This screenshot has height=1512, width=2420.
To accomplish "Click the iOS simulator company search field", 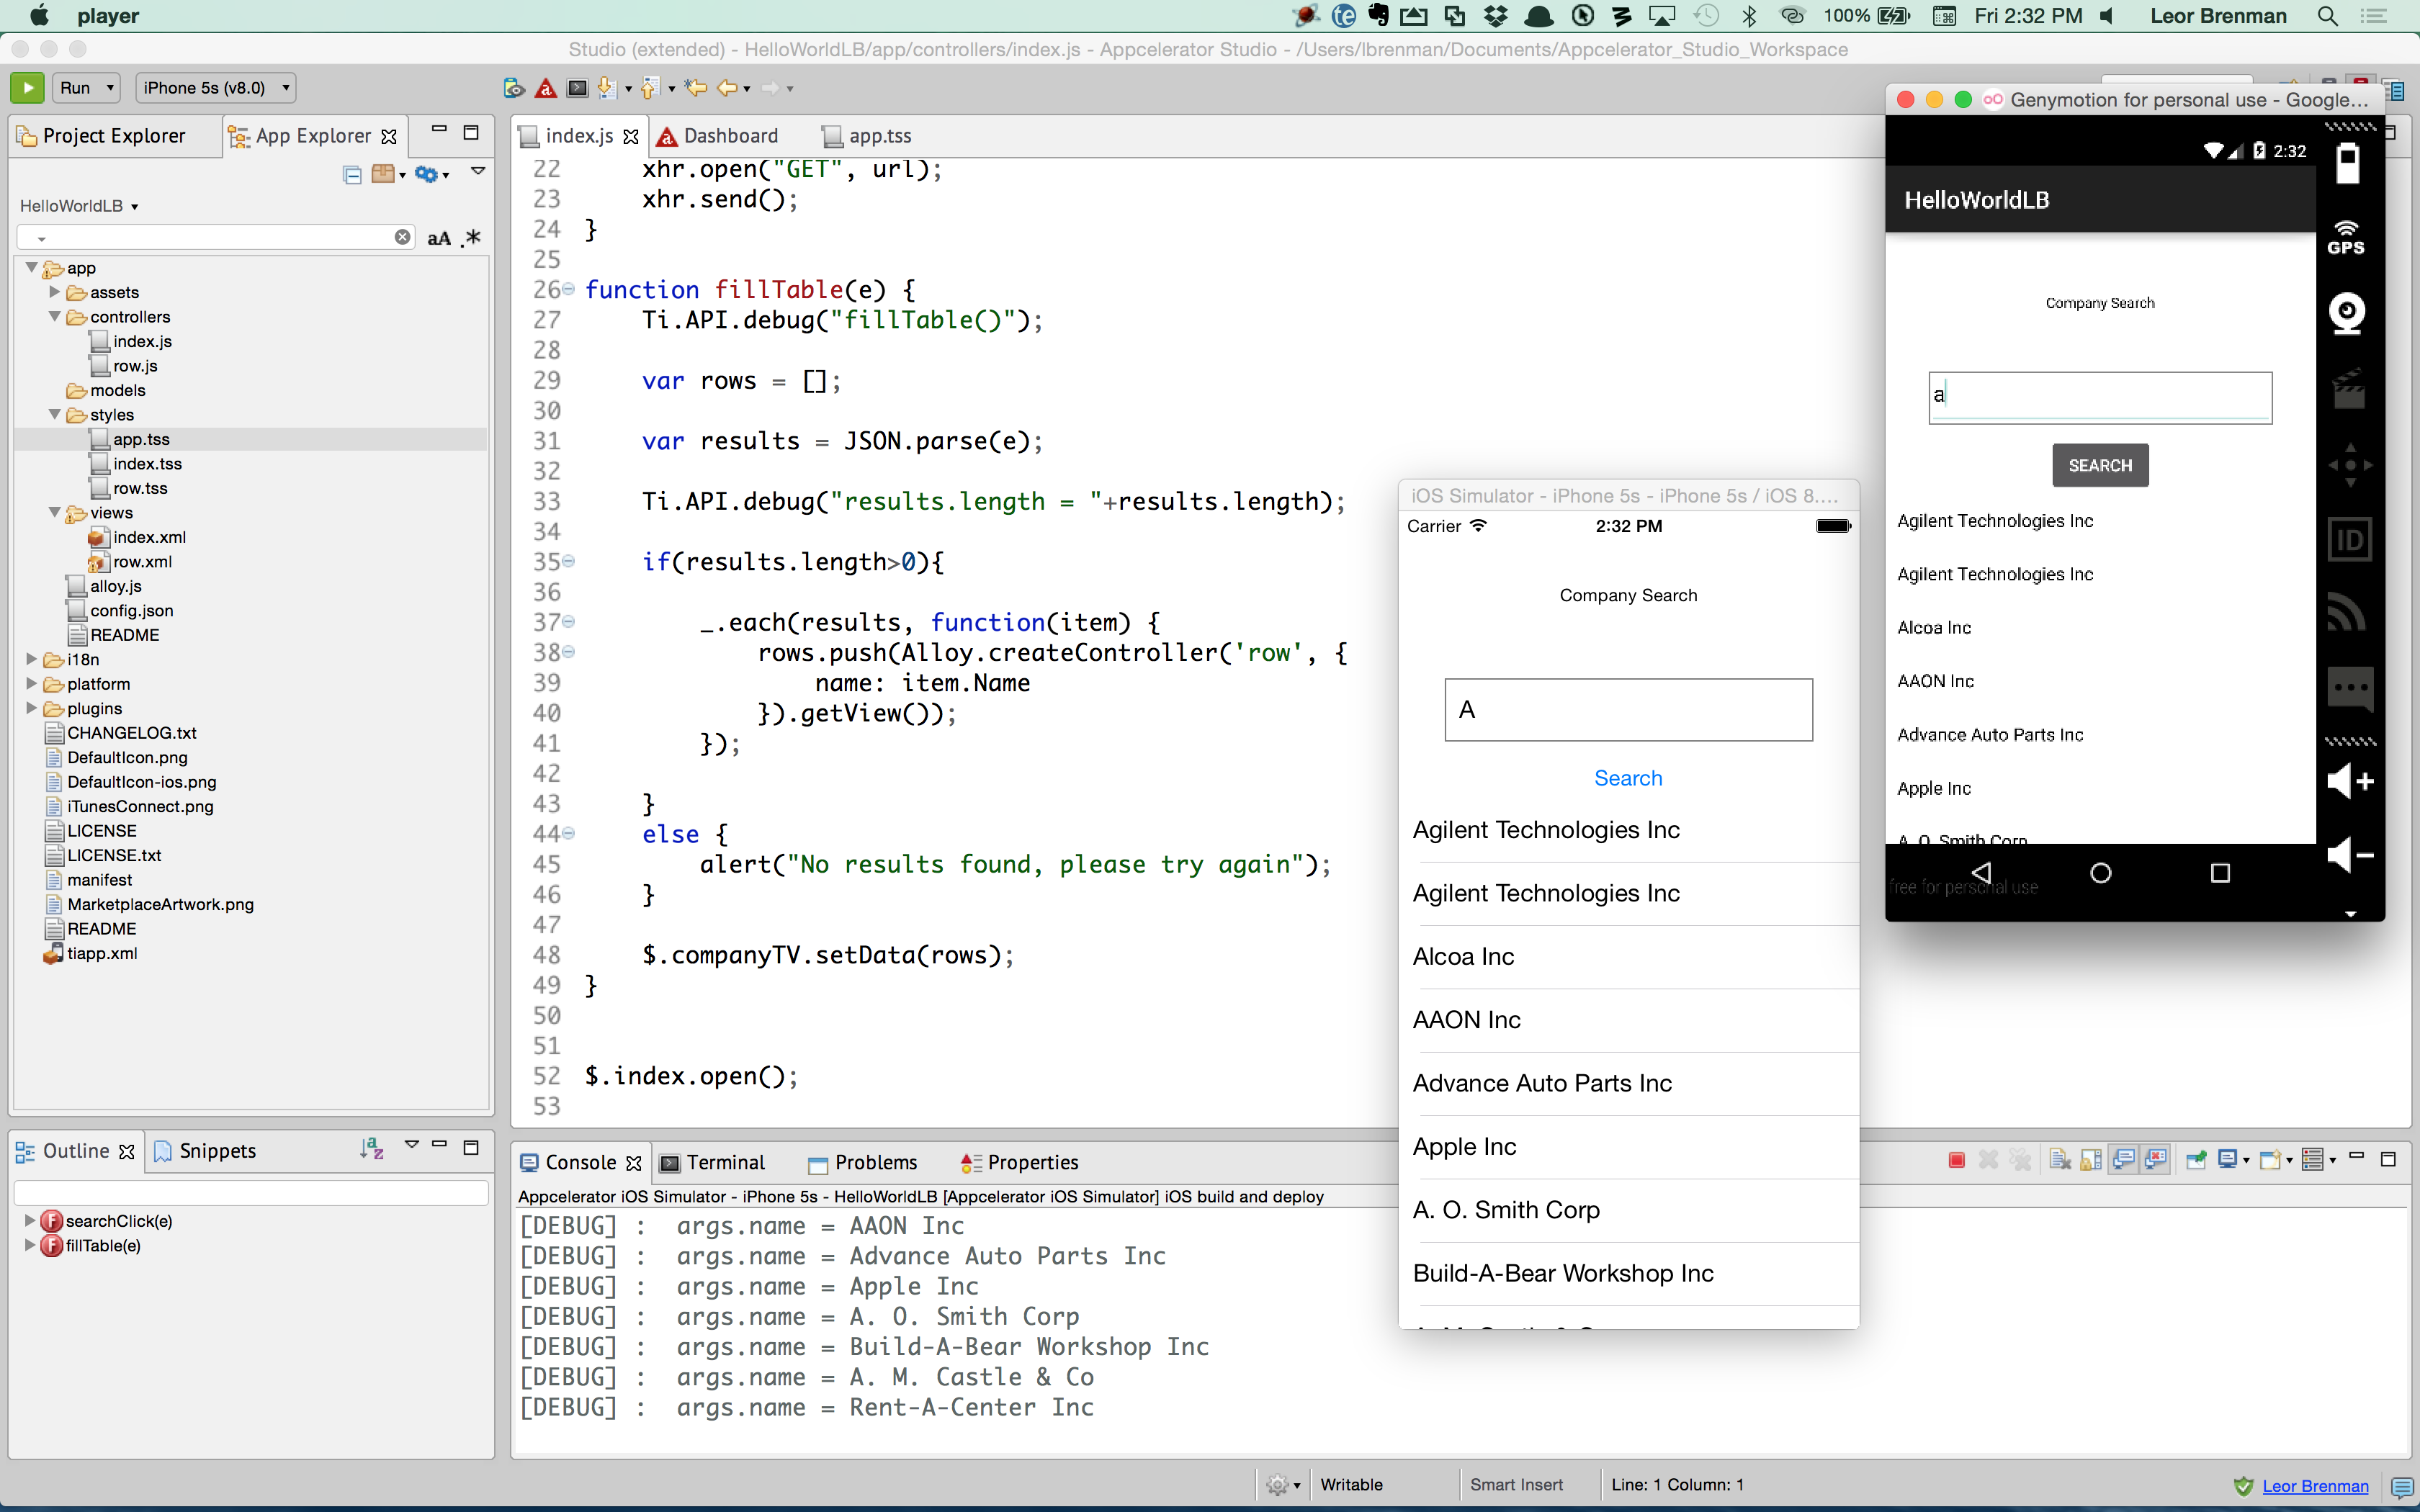I will pos(1628,710).
